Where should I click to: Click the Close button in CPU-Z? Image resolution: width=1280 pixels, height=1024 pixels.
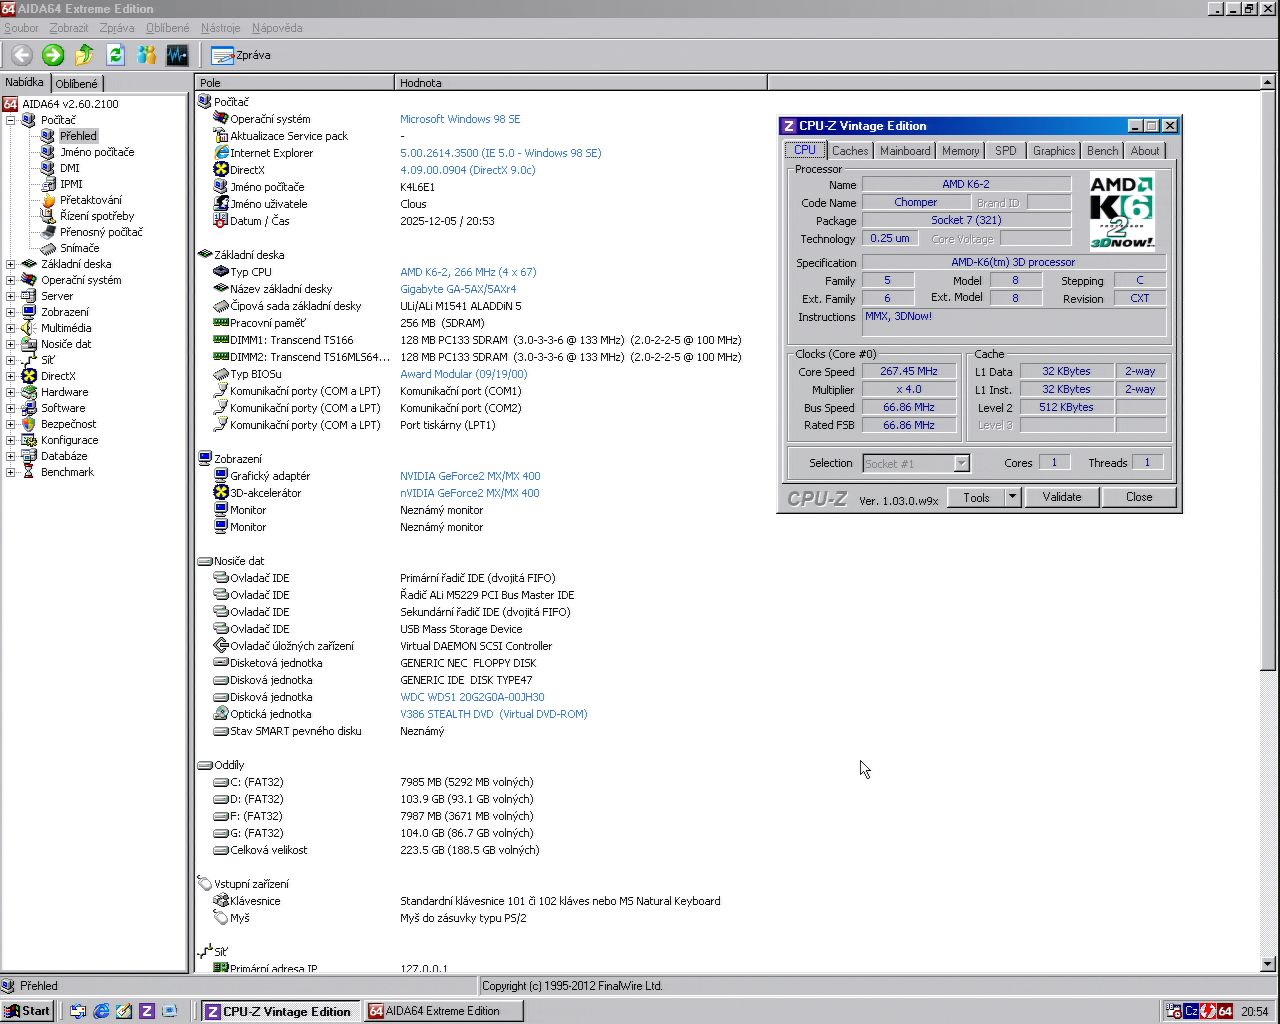pyautogui.click(x=1139, y=497)
